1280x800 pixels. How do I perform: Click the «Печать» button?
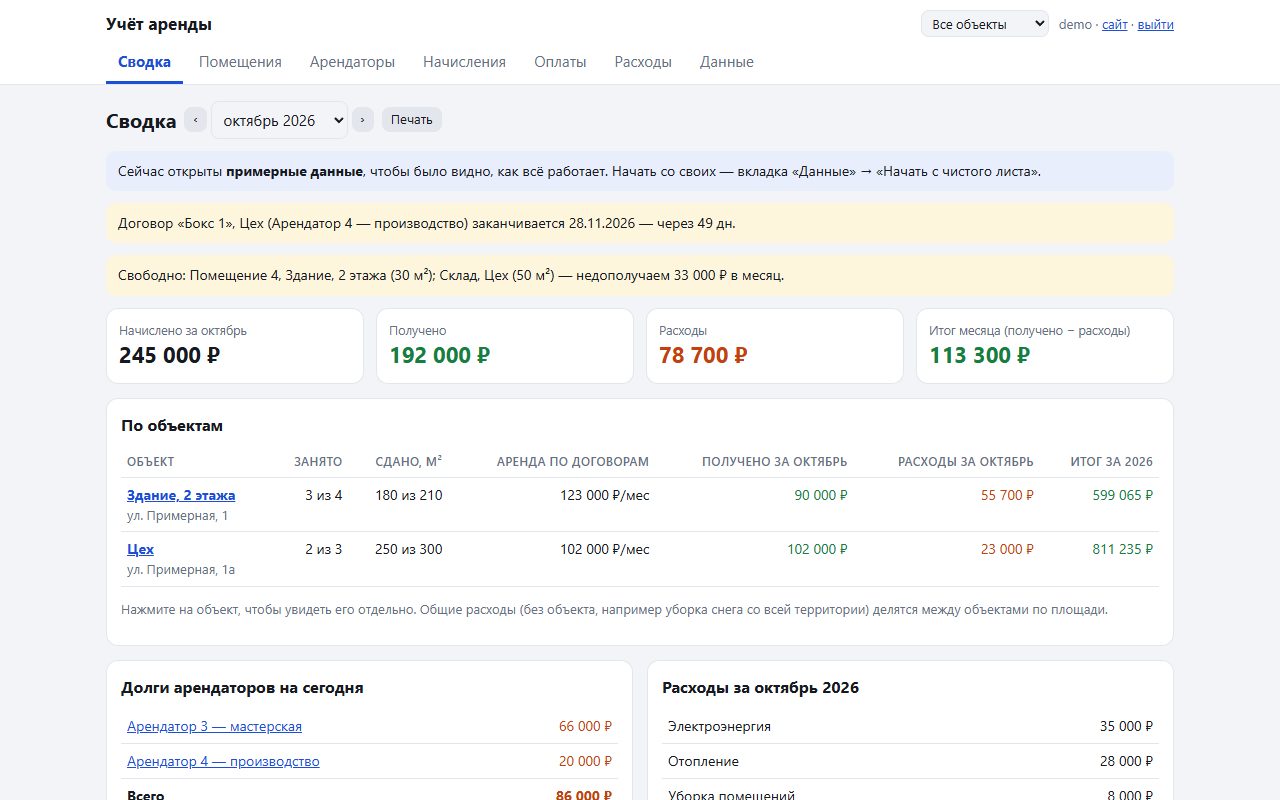(x=412, y=120)
